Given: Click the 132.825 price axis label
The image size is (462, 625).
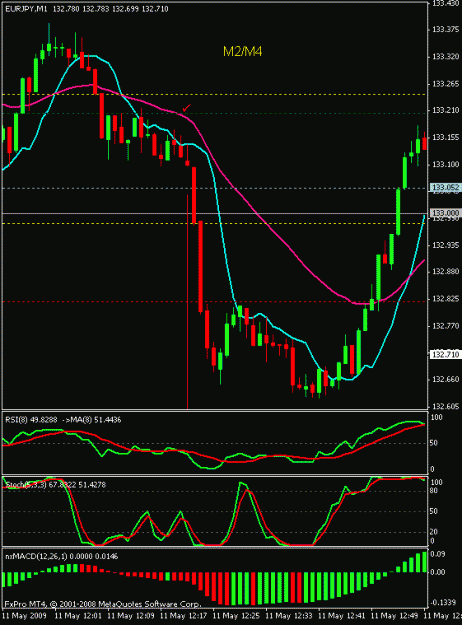Looking at the screenshot, I should point(446,299).
